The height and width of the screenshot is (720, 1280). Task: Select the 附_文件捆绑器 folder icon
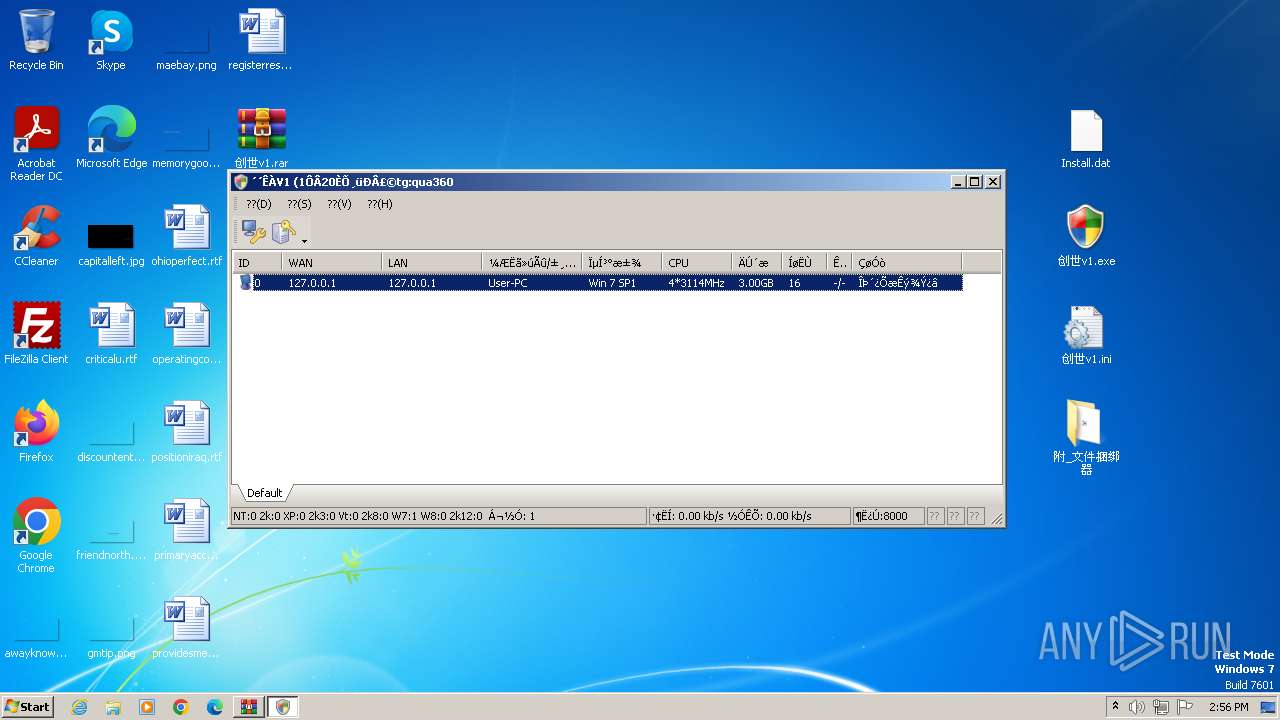1086,438
